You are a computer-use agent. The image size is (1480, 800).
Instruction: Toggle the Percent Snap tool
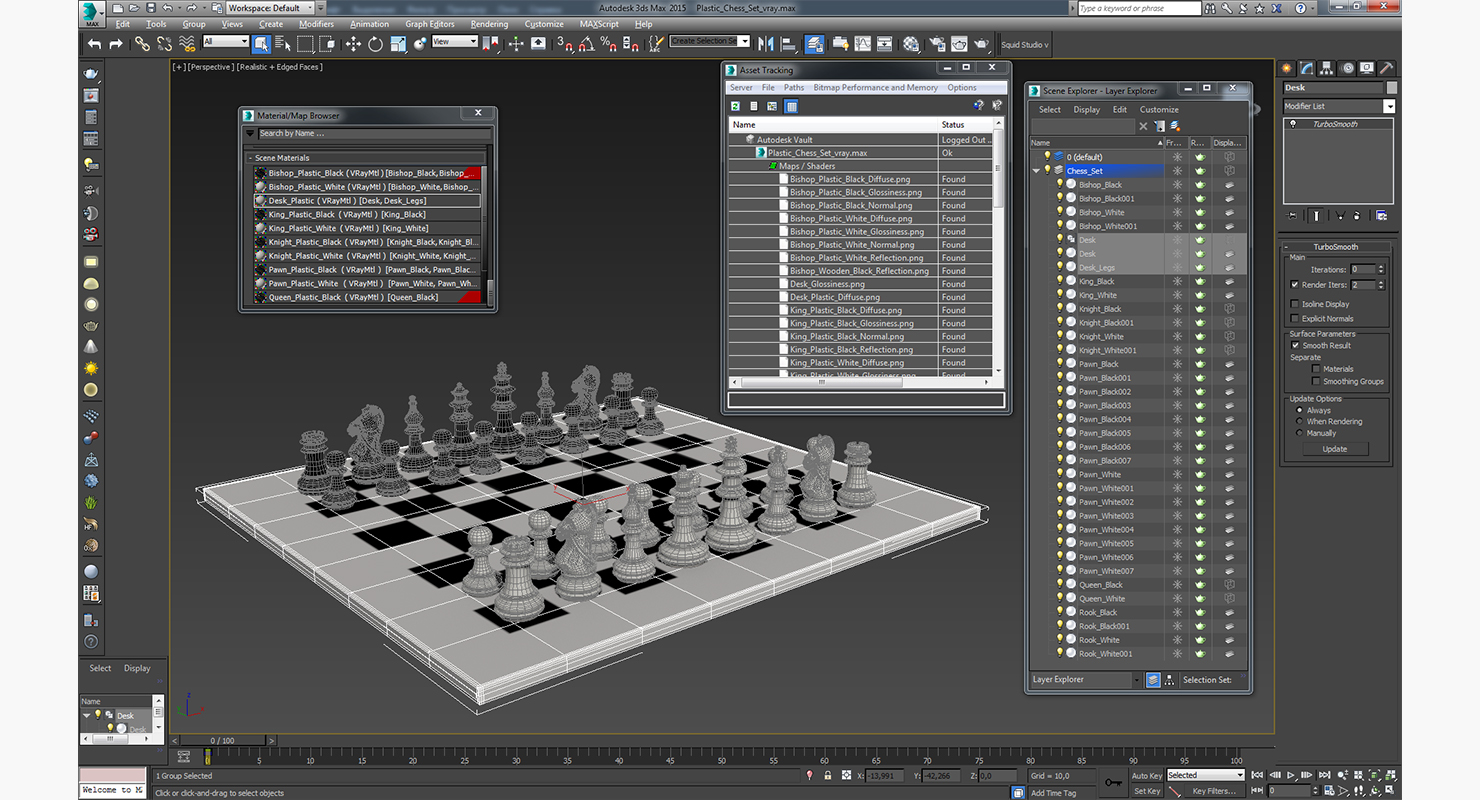608,44
